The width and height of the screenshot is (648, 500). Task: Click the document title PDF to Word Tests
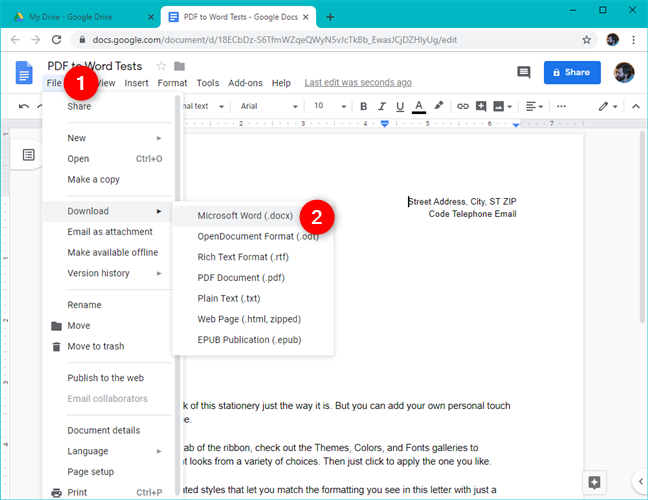95,66
